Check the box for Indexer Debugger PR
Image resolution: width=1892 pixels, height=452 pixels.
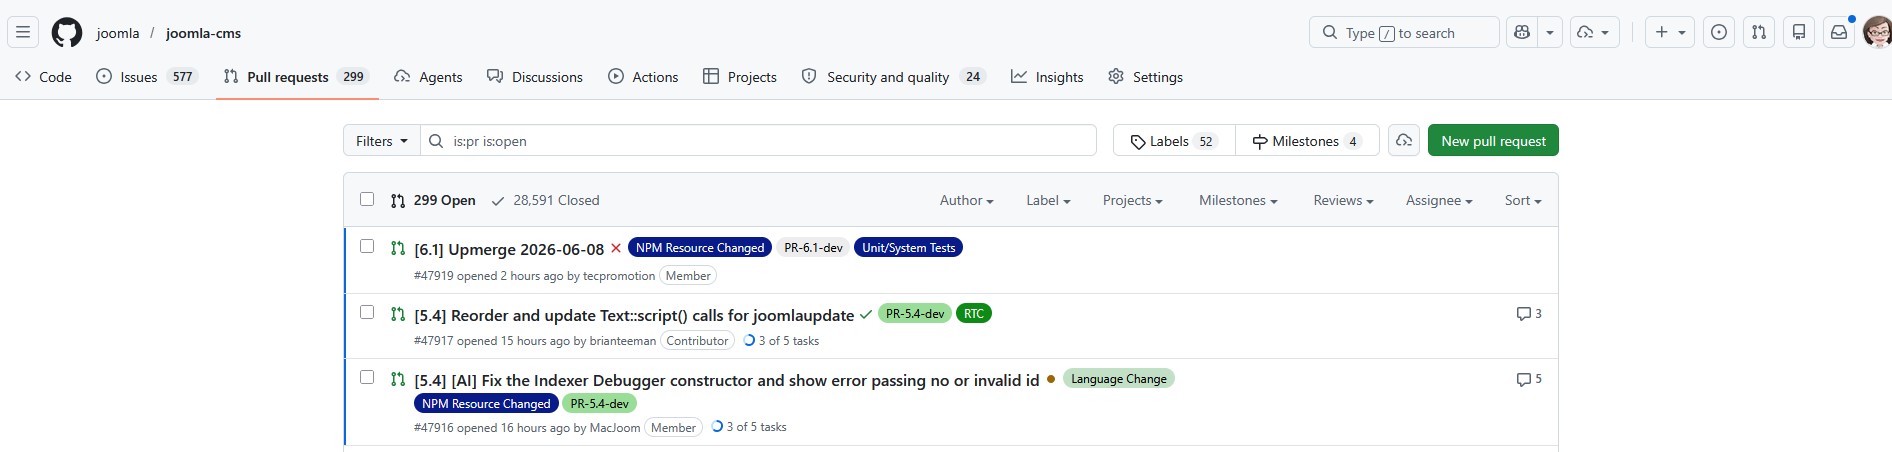(x=367, y=377)
